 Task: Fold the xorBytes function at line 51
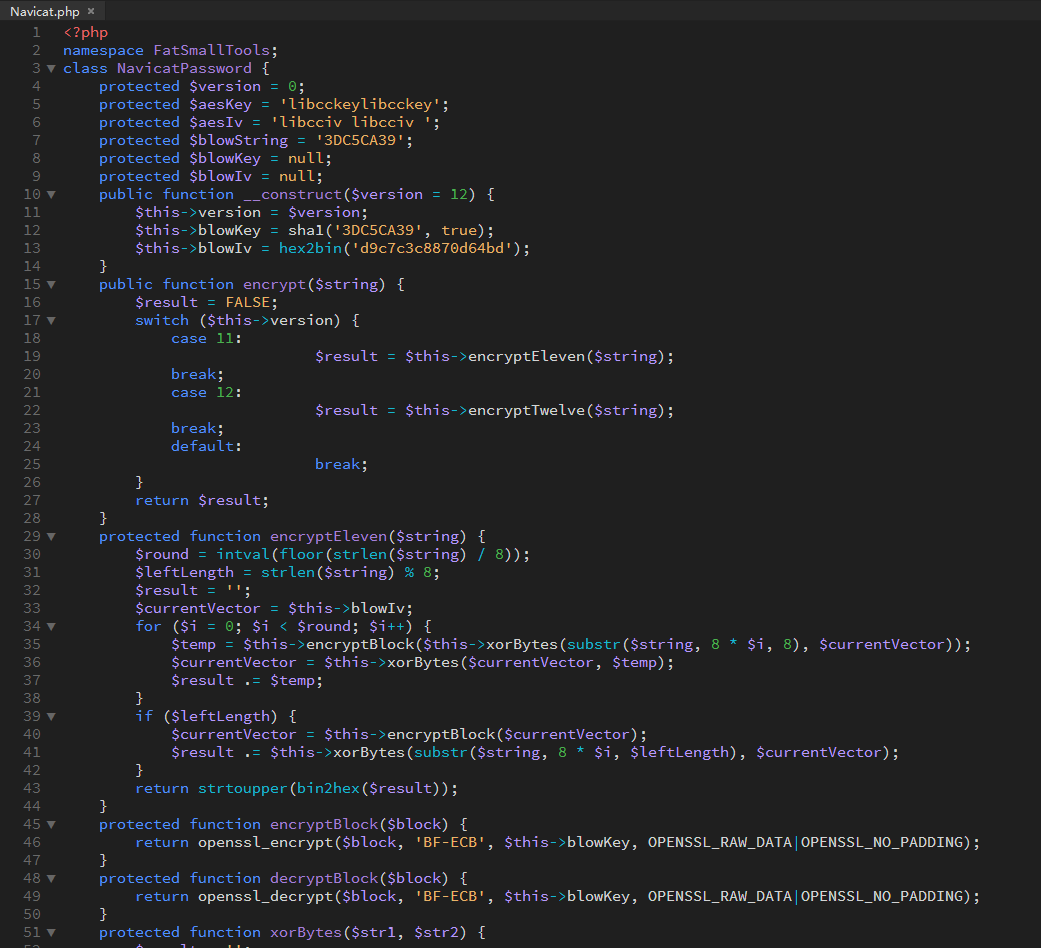[x=51, y=932]
